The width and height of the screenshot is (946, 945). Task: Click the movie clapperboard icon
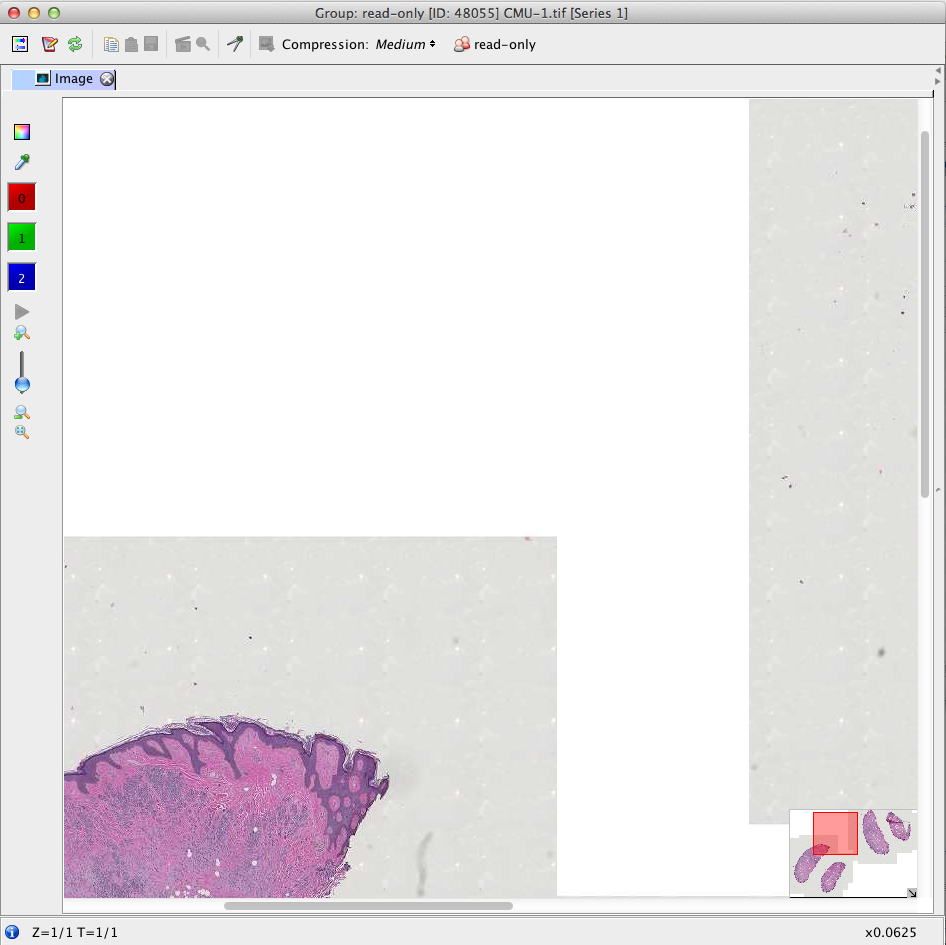183,44
